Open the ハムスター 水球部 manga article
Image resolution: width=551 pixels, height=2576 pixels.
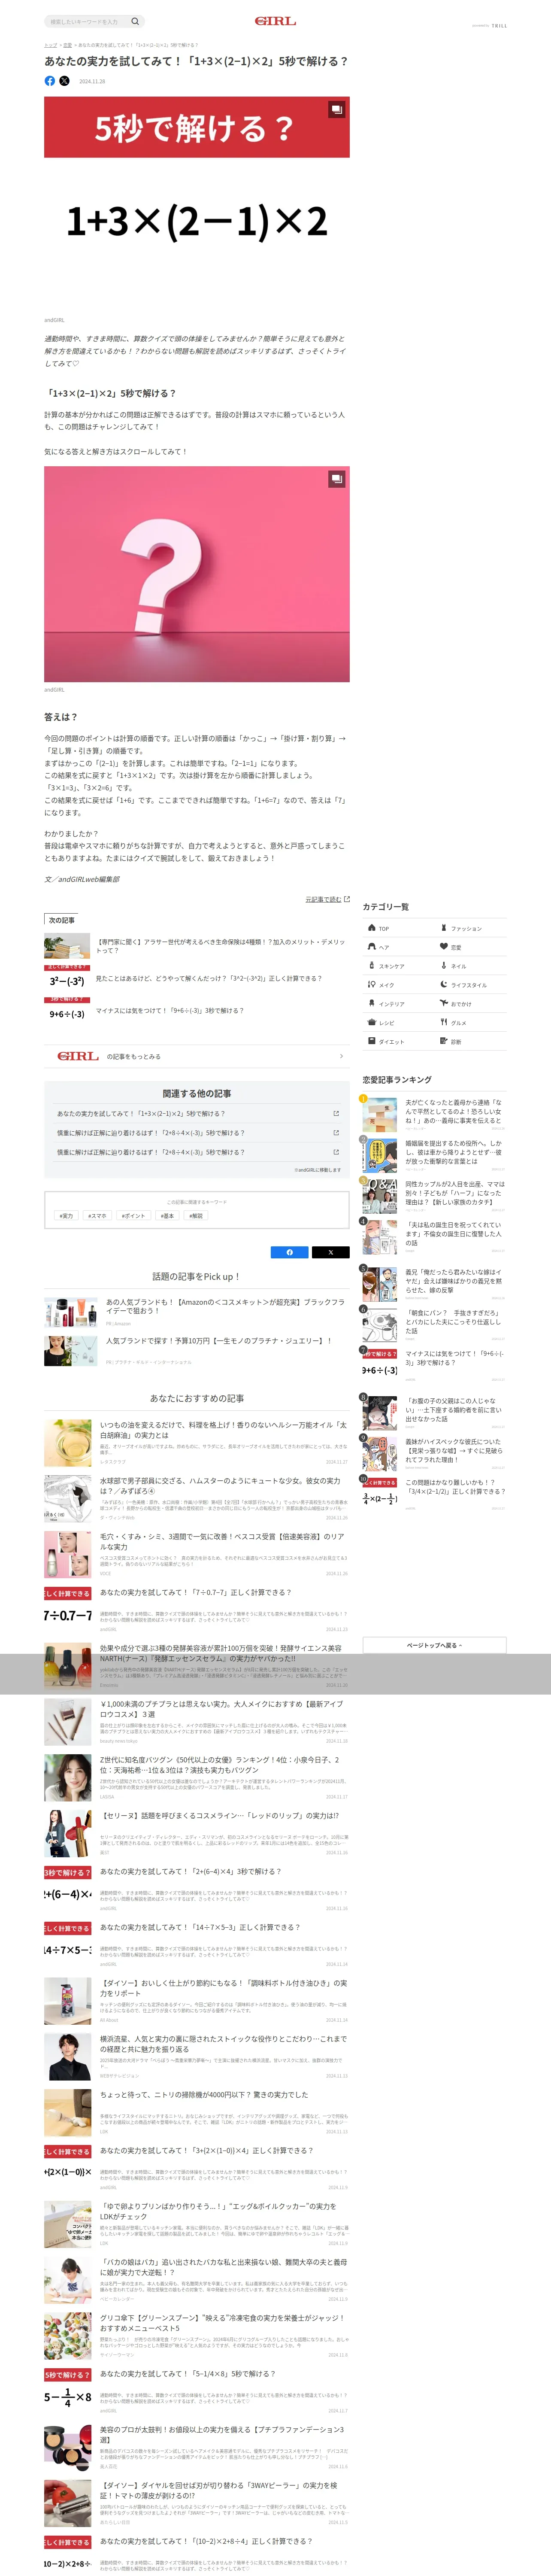(196, 1498)
